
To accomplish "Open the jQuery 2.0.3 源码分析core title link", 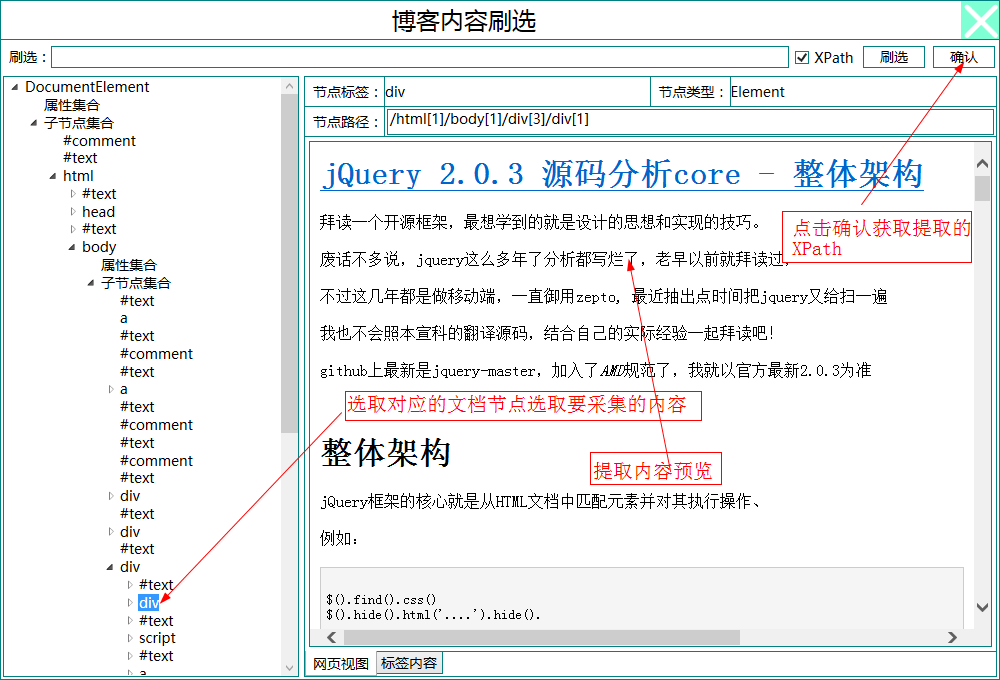I will pos(622,174).
